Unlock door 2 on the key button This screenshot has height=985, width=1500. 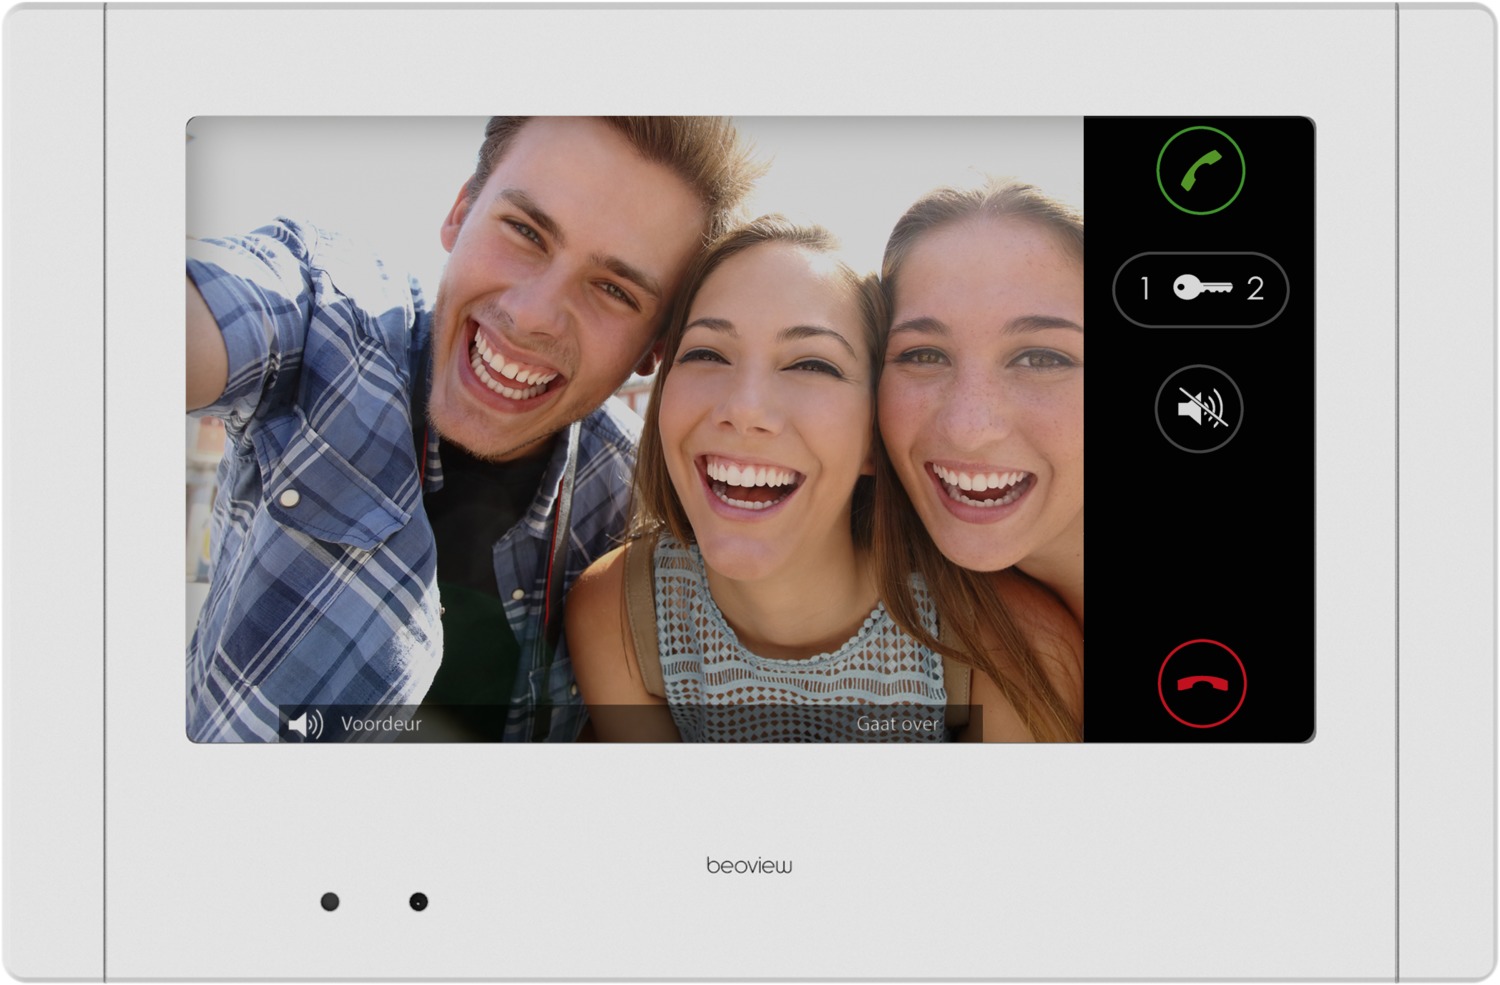(x=1255, y=289)
